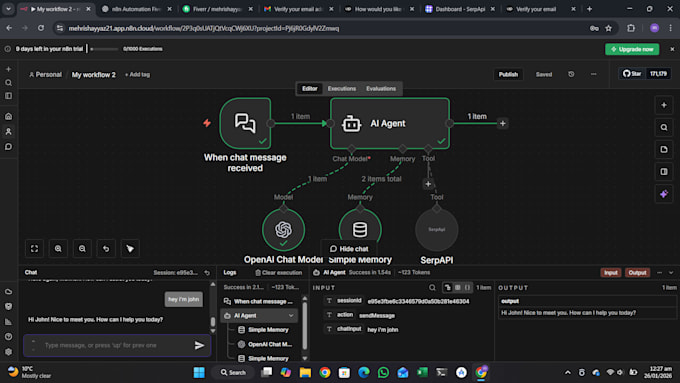Open the Personal user icon in sidebar
Screen dimensions: 680x383
8,131
